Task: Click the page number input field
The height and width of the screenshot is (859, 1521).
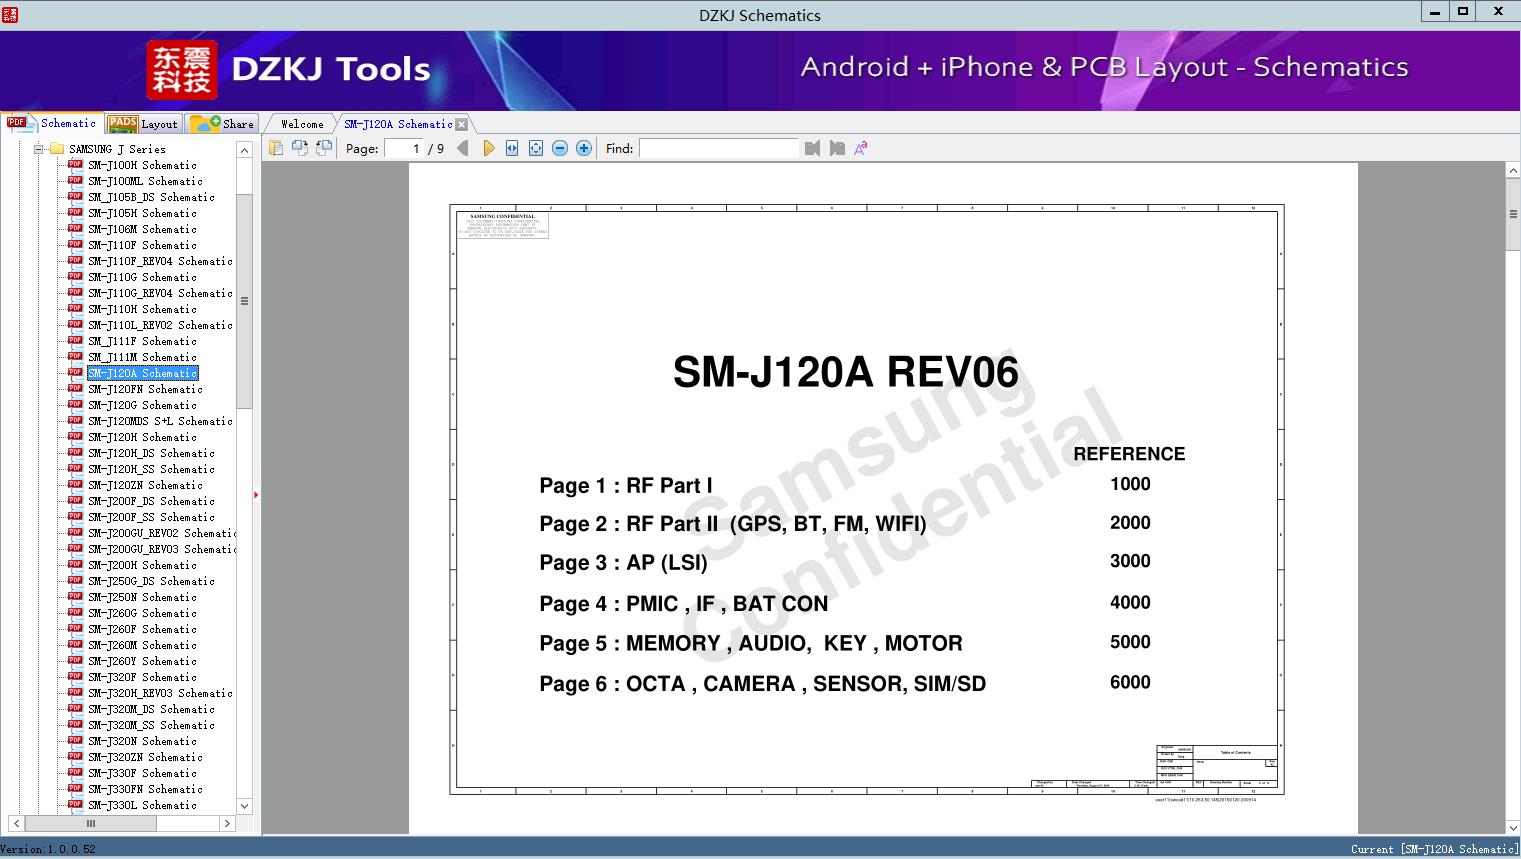Action: (404, 148)
